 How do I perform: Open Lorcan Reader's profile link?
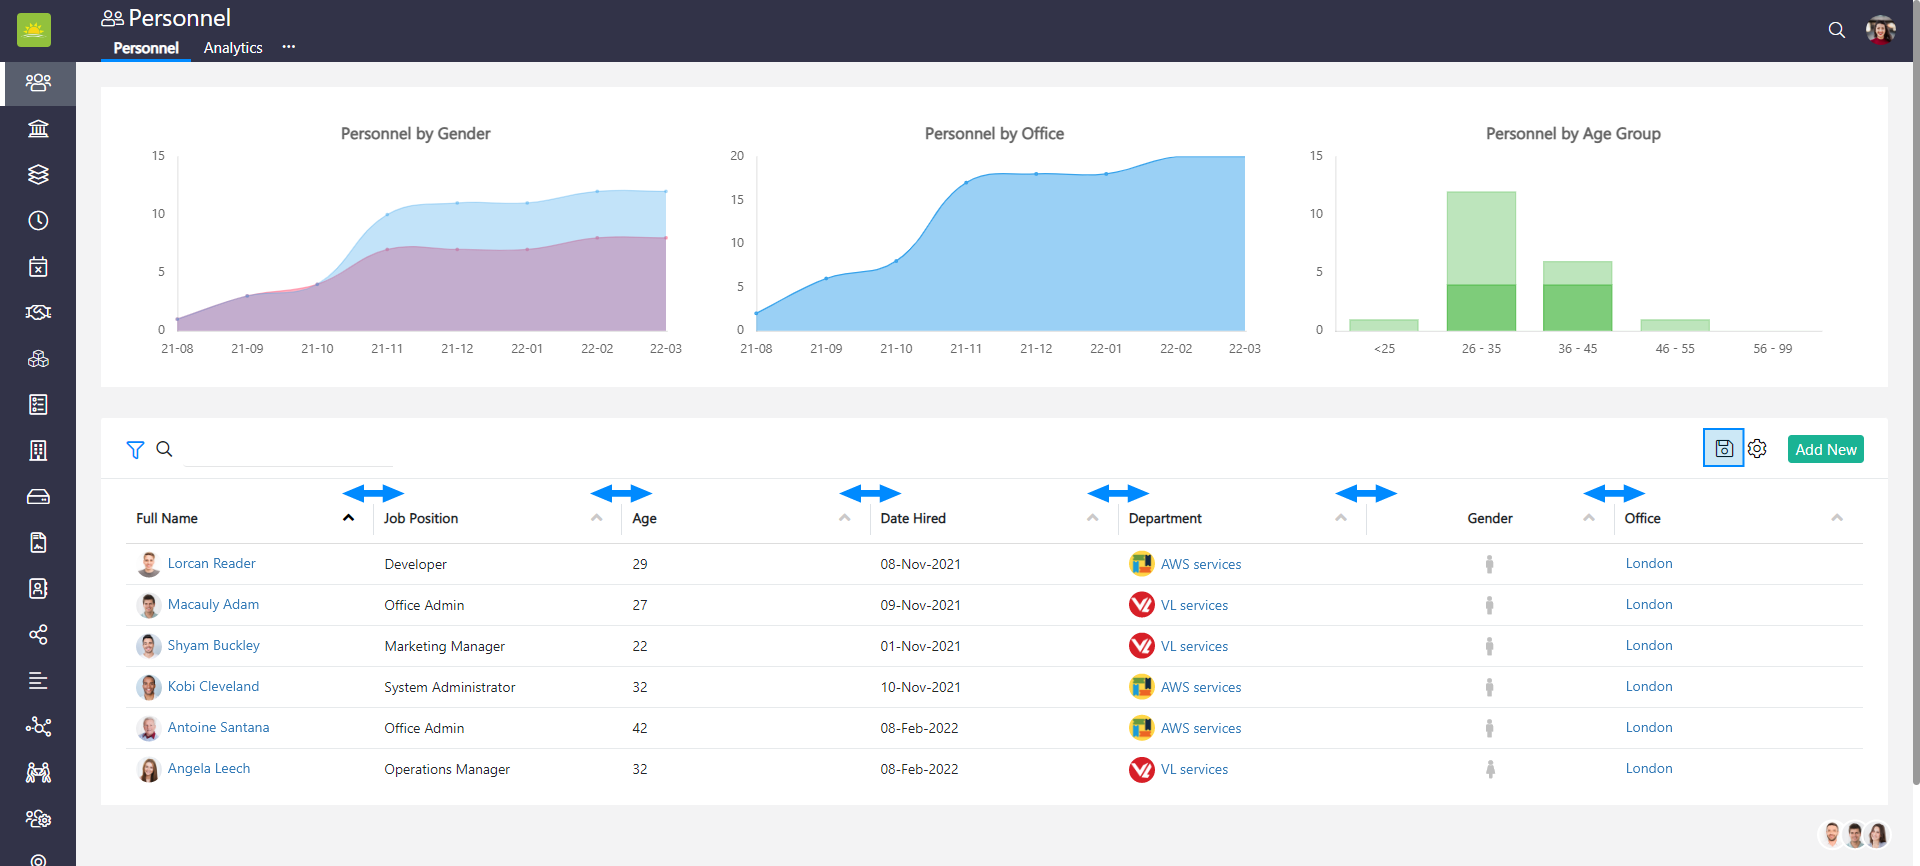(x=211, y=564)
